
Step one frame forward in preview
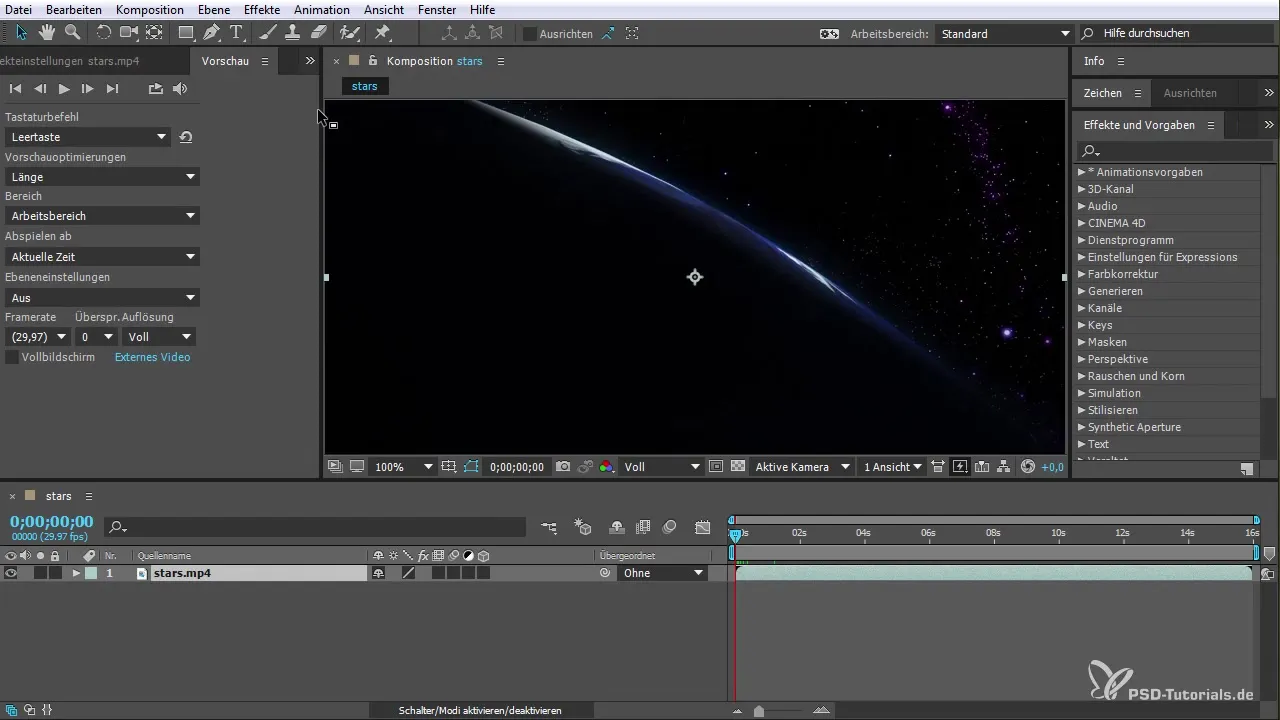[88, 89]
